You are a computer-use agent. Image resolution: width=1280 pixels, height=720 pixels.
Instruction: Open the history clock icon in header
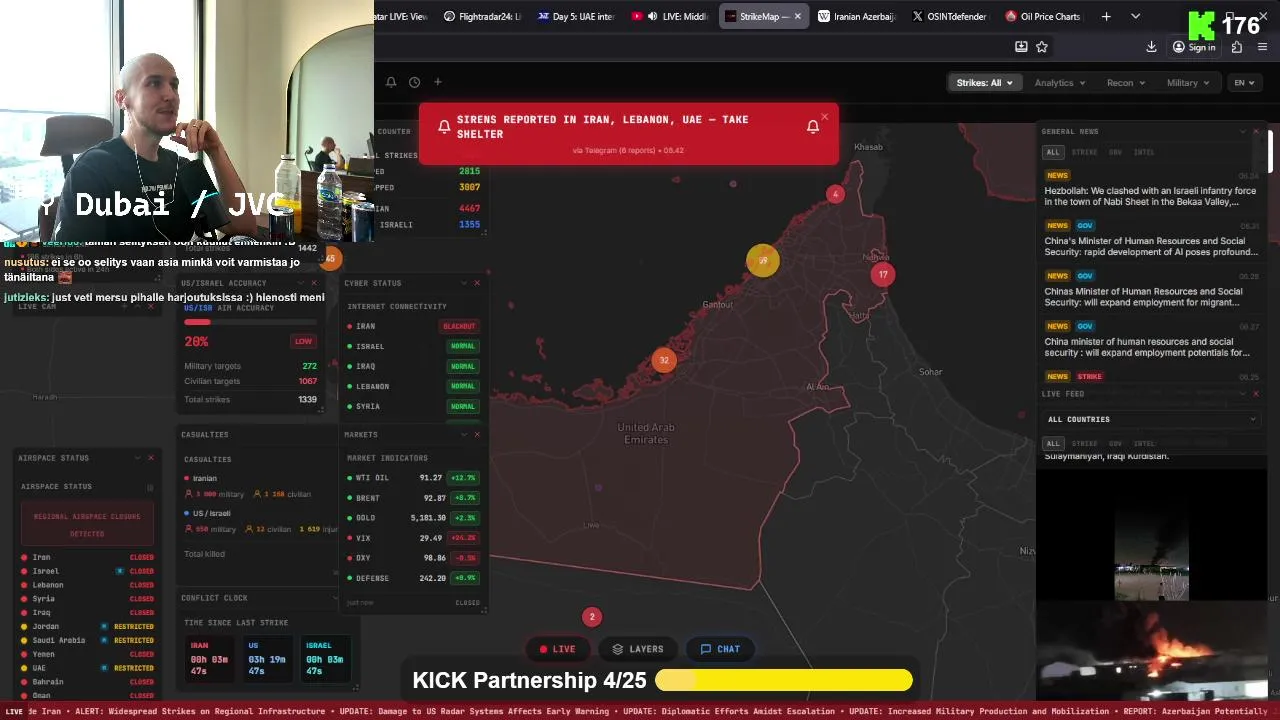414,82
